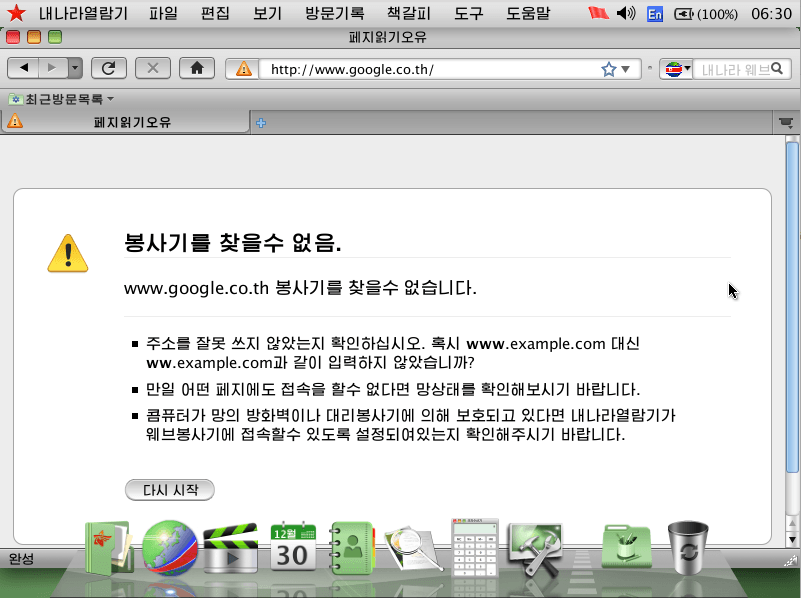Open the address book contacts in dock
Screen dimensions: 801x598
point(352,547)
